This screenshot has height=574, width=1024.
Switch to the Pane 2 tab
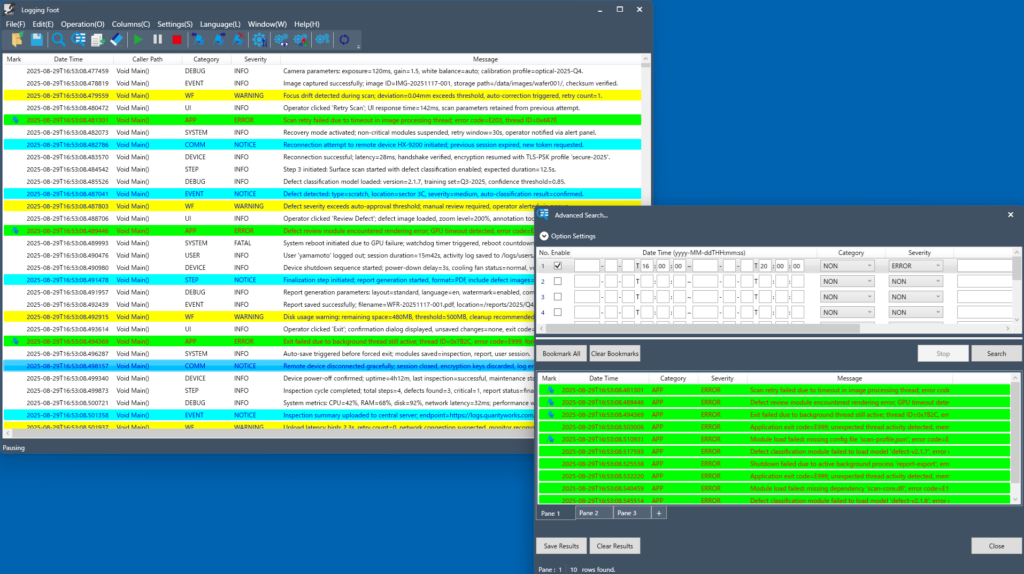pos(589,513)
